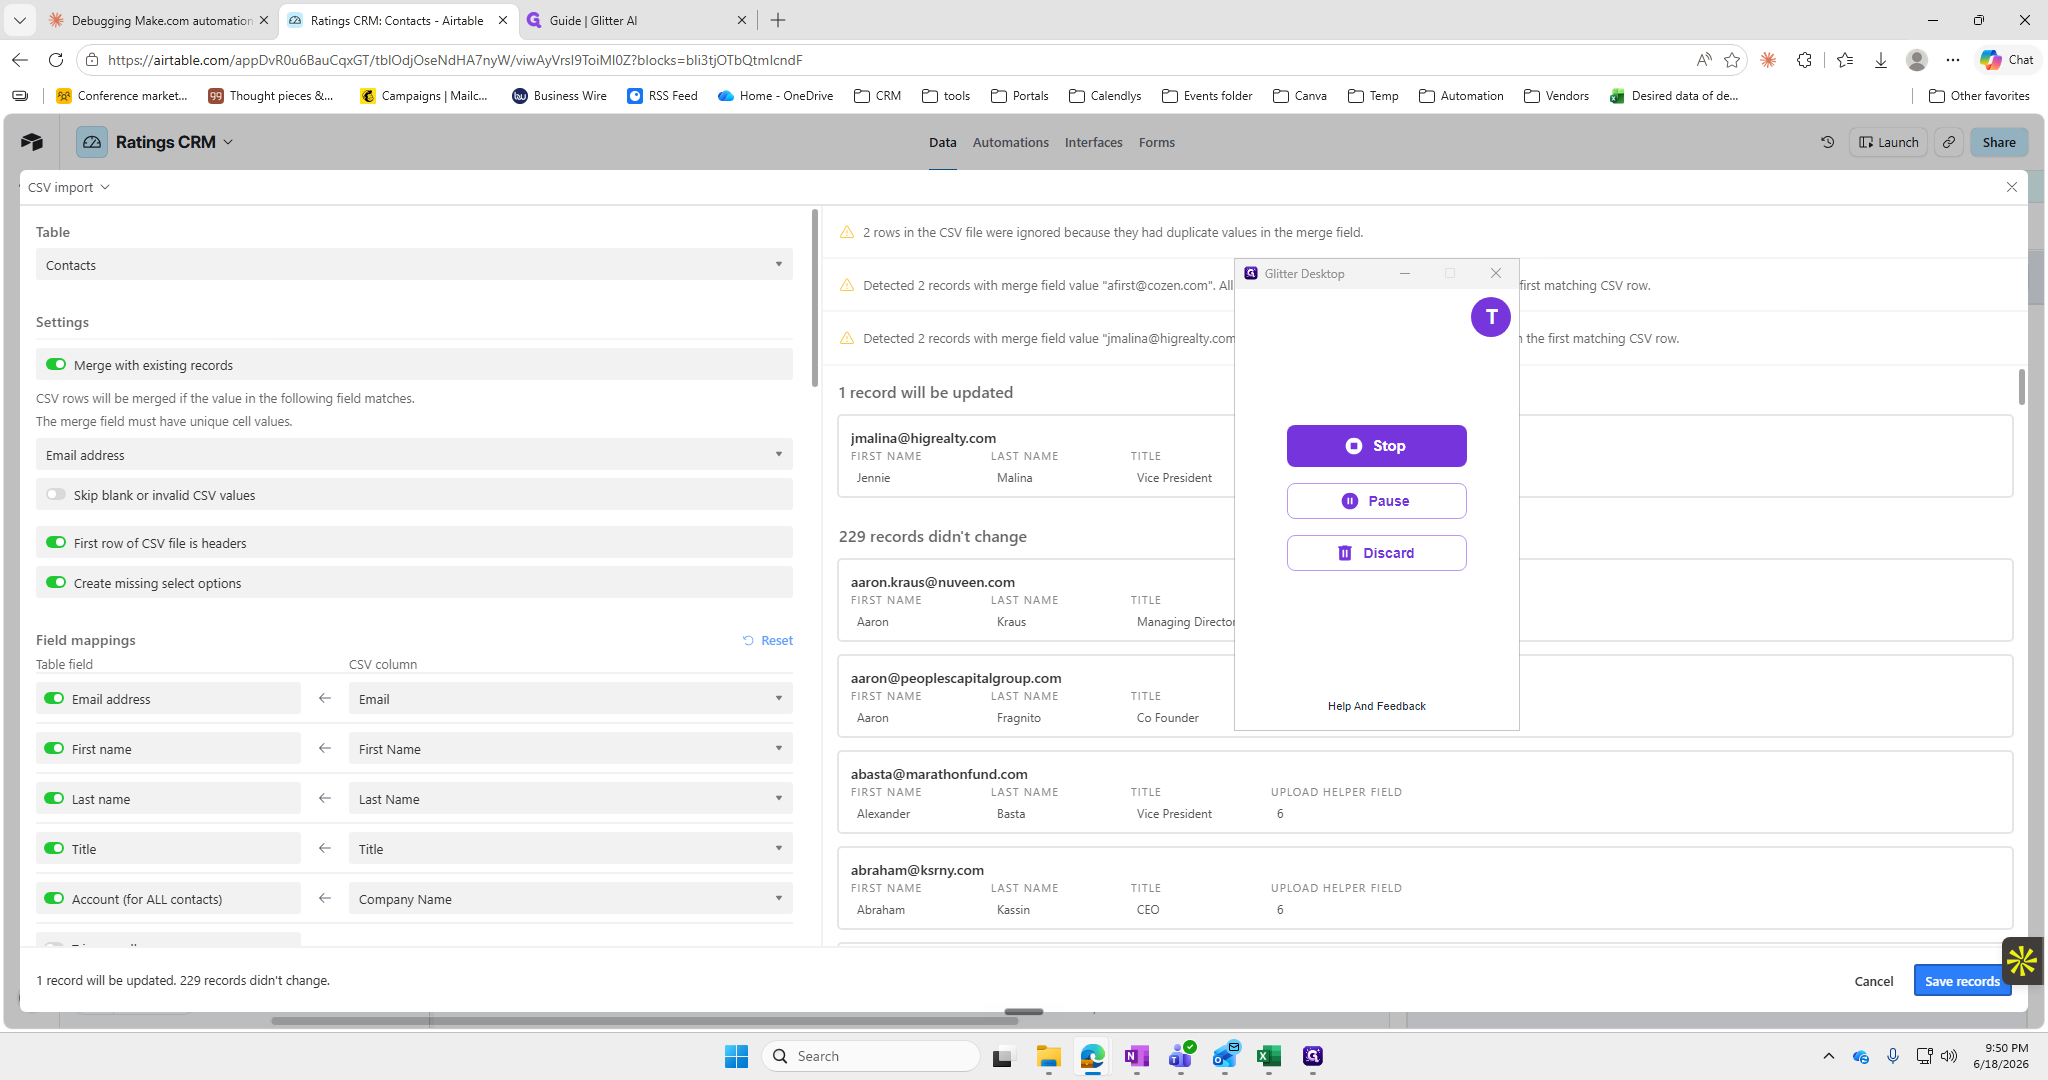This screenshot has width=2048, height=1080.
Task: Toggle Last name field mapping
Action: (x=54, y=798)
